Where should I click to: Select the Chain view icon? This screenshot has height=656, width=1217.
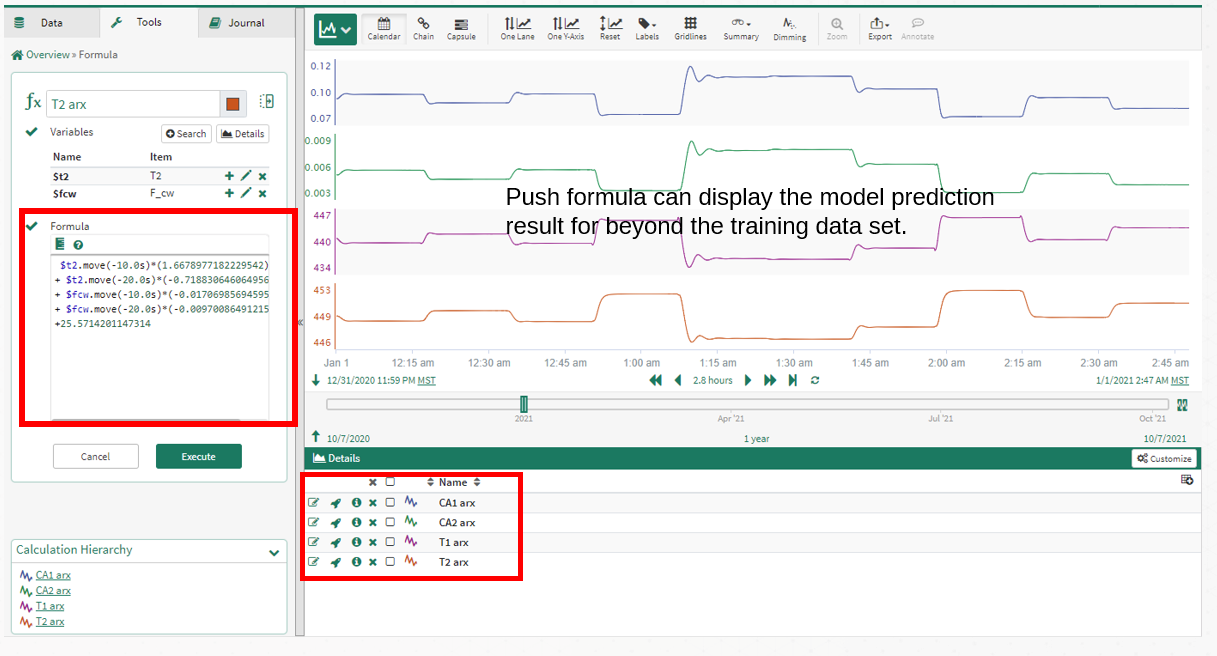[423, 28]
